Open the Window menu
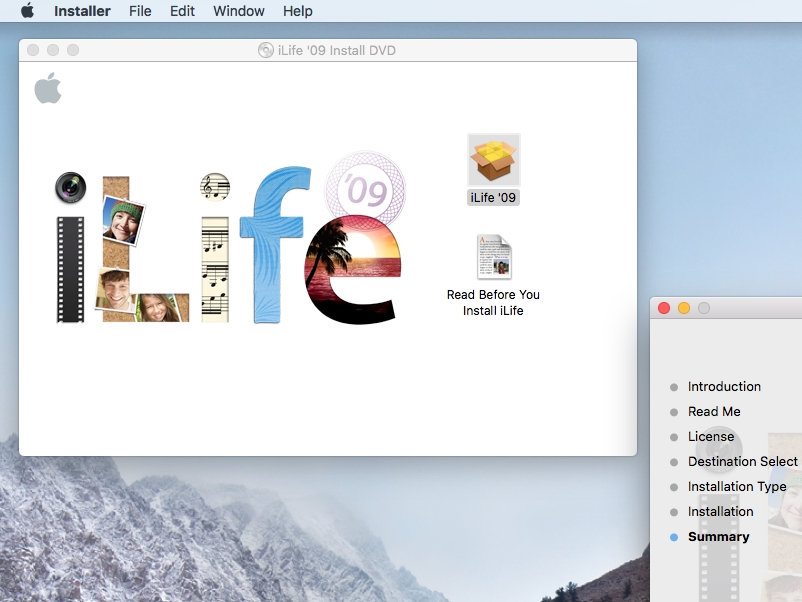The image size is (802, 602). pos(239,11)
